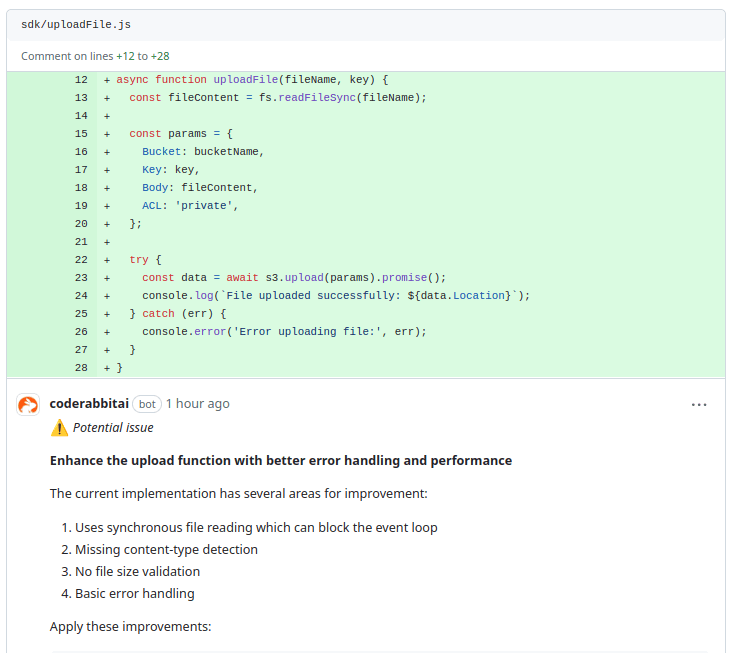The width and height of the screenshot is (745, 653).
Task: Click the "Potential issue" label text
Action: click(113, 428)
